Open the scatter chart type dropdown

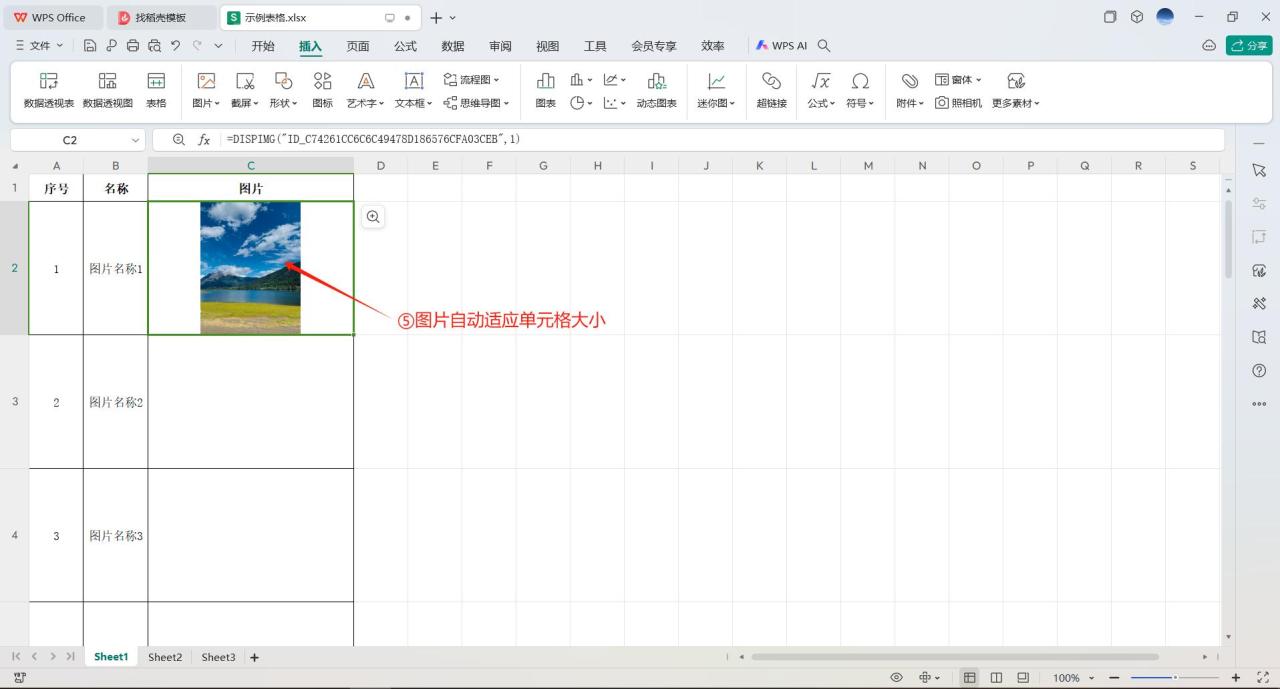click(615, 102)
